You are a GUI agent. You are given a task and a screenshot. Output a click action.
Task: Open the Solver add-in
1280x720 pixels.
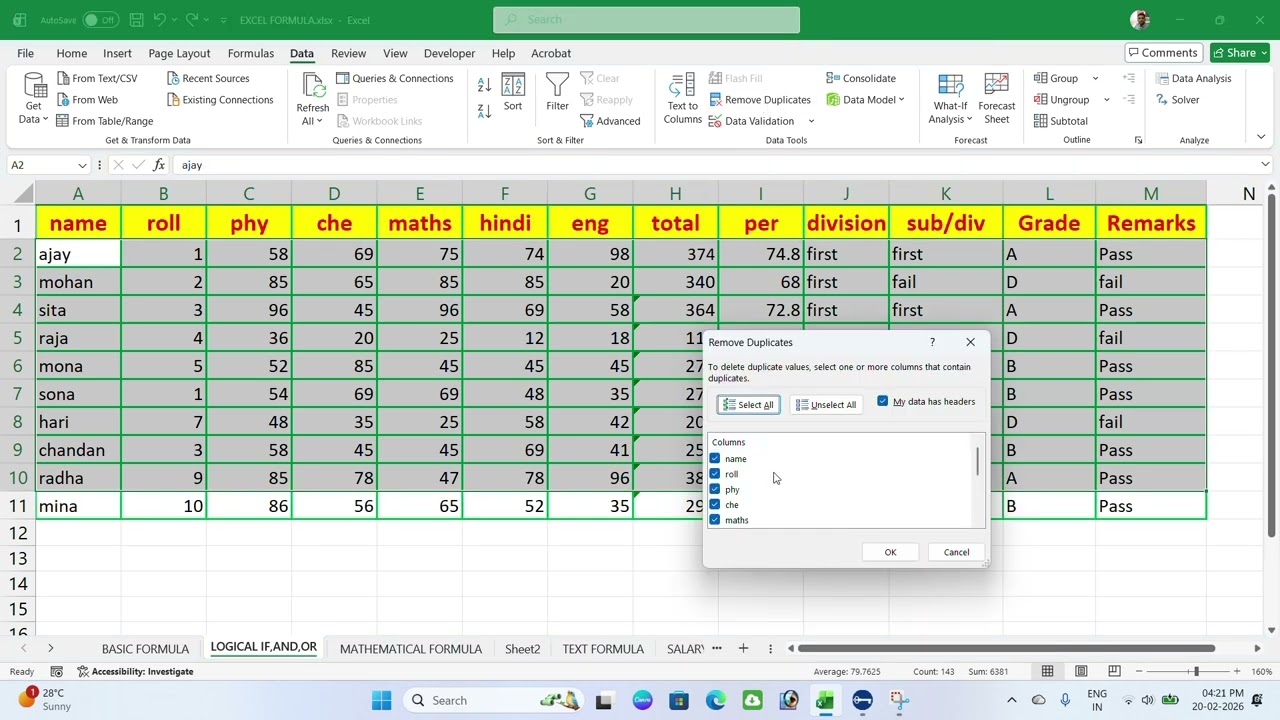tap(1178, 100)
